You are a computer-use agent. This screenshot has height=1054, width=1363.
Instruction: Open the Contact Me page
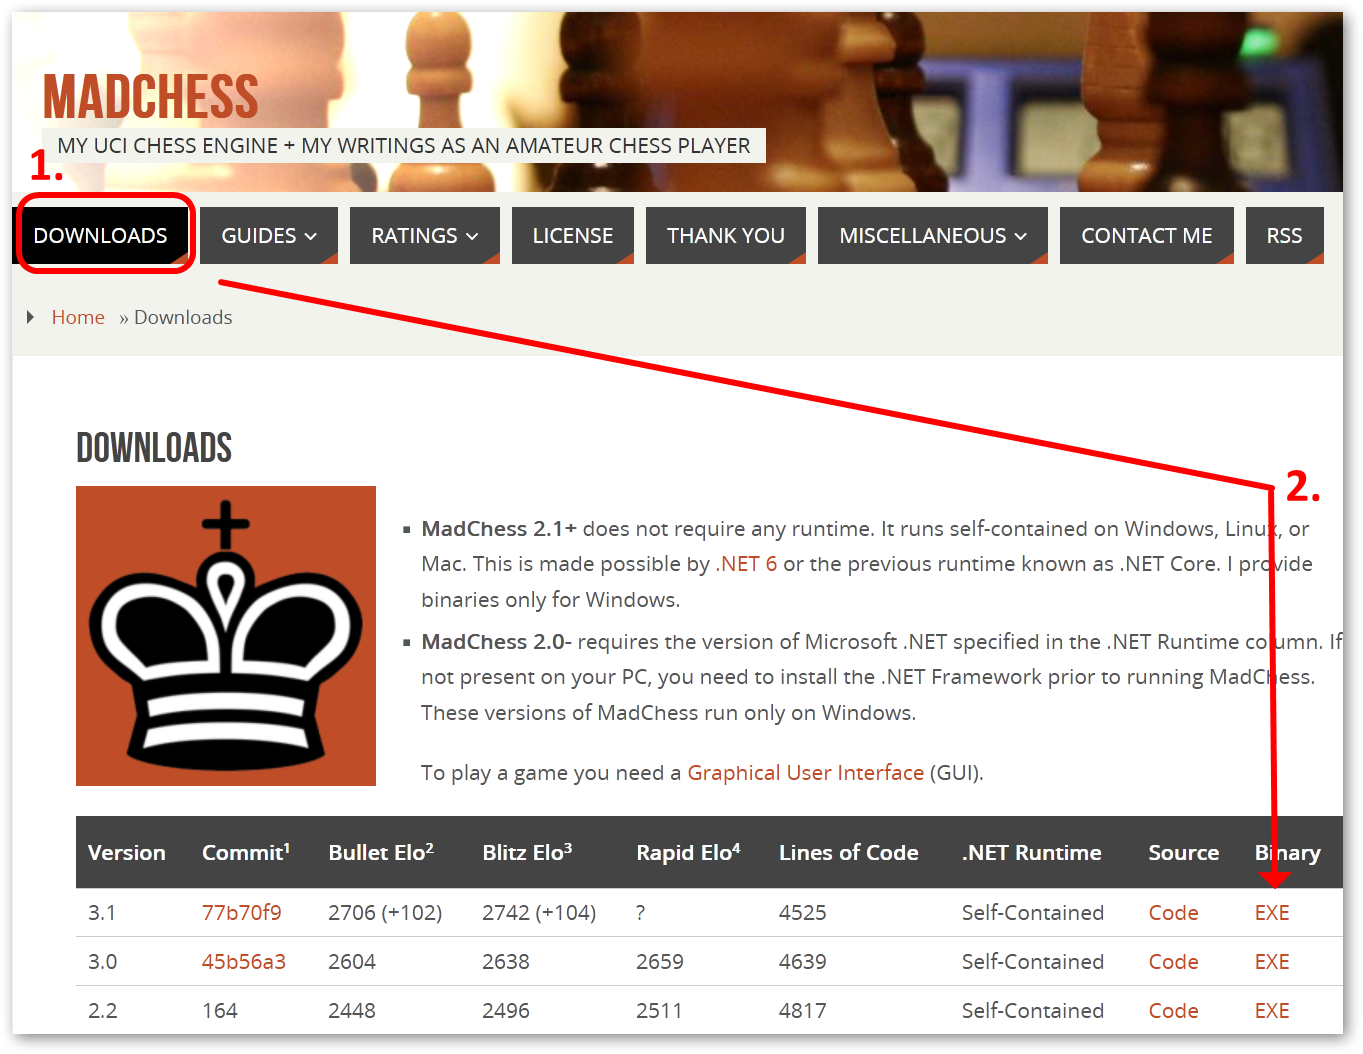coord(1146,236)
